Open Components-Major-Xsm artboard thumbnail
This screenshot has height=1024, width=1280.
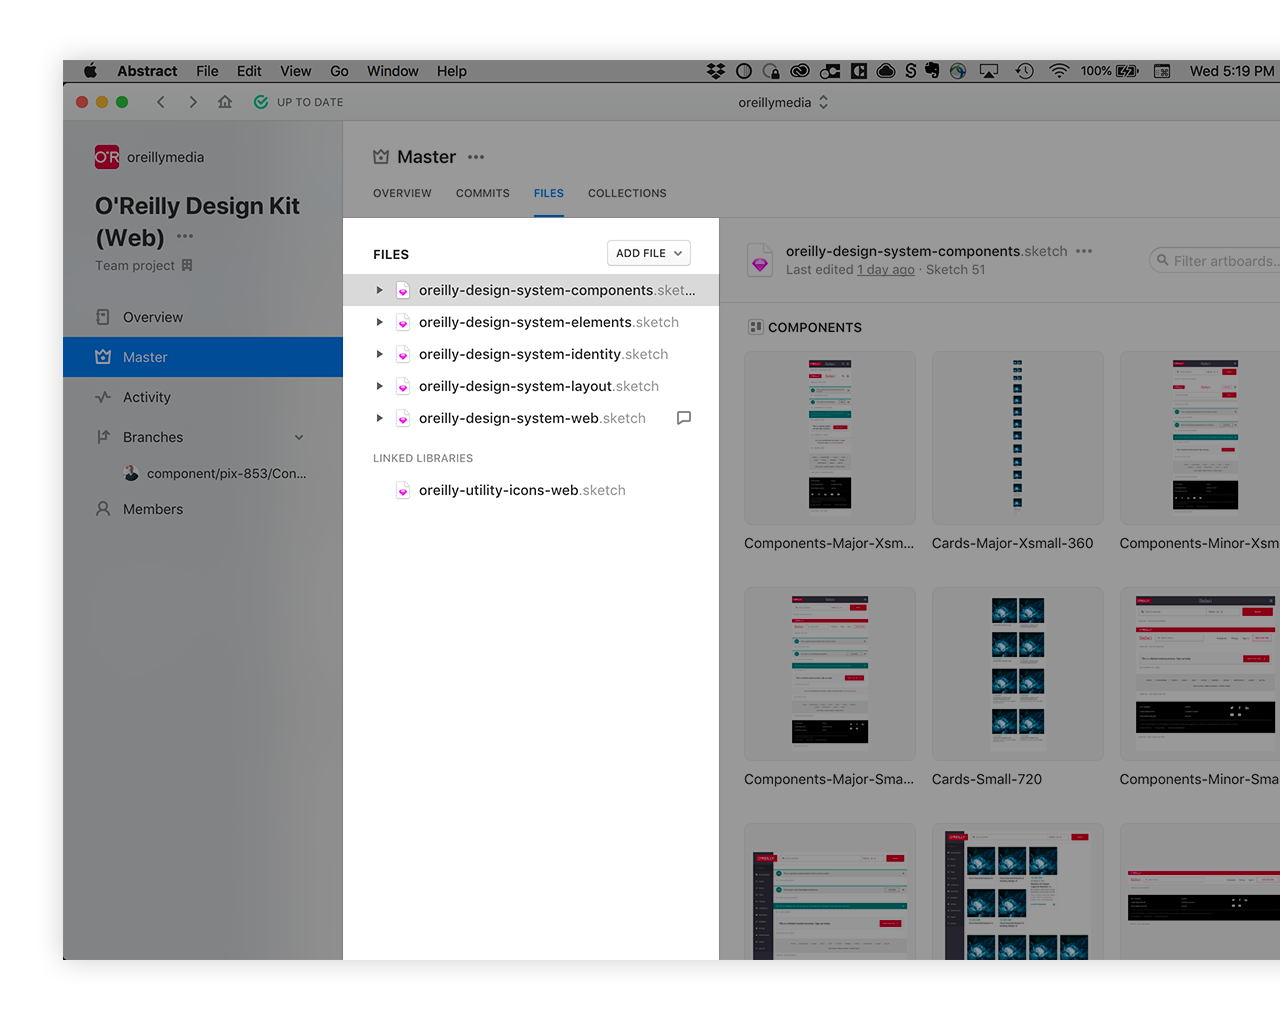(830, 438)
